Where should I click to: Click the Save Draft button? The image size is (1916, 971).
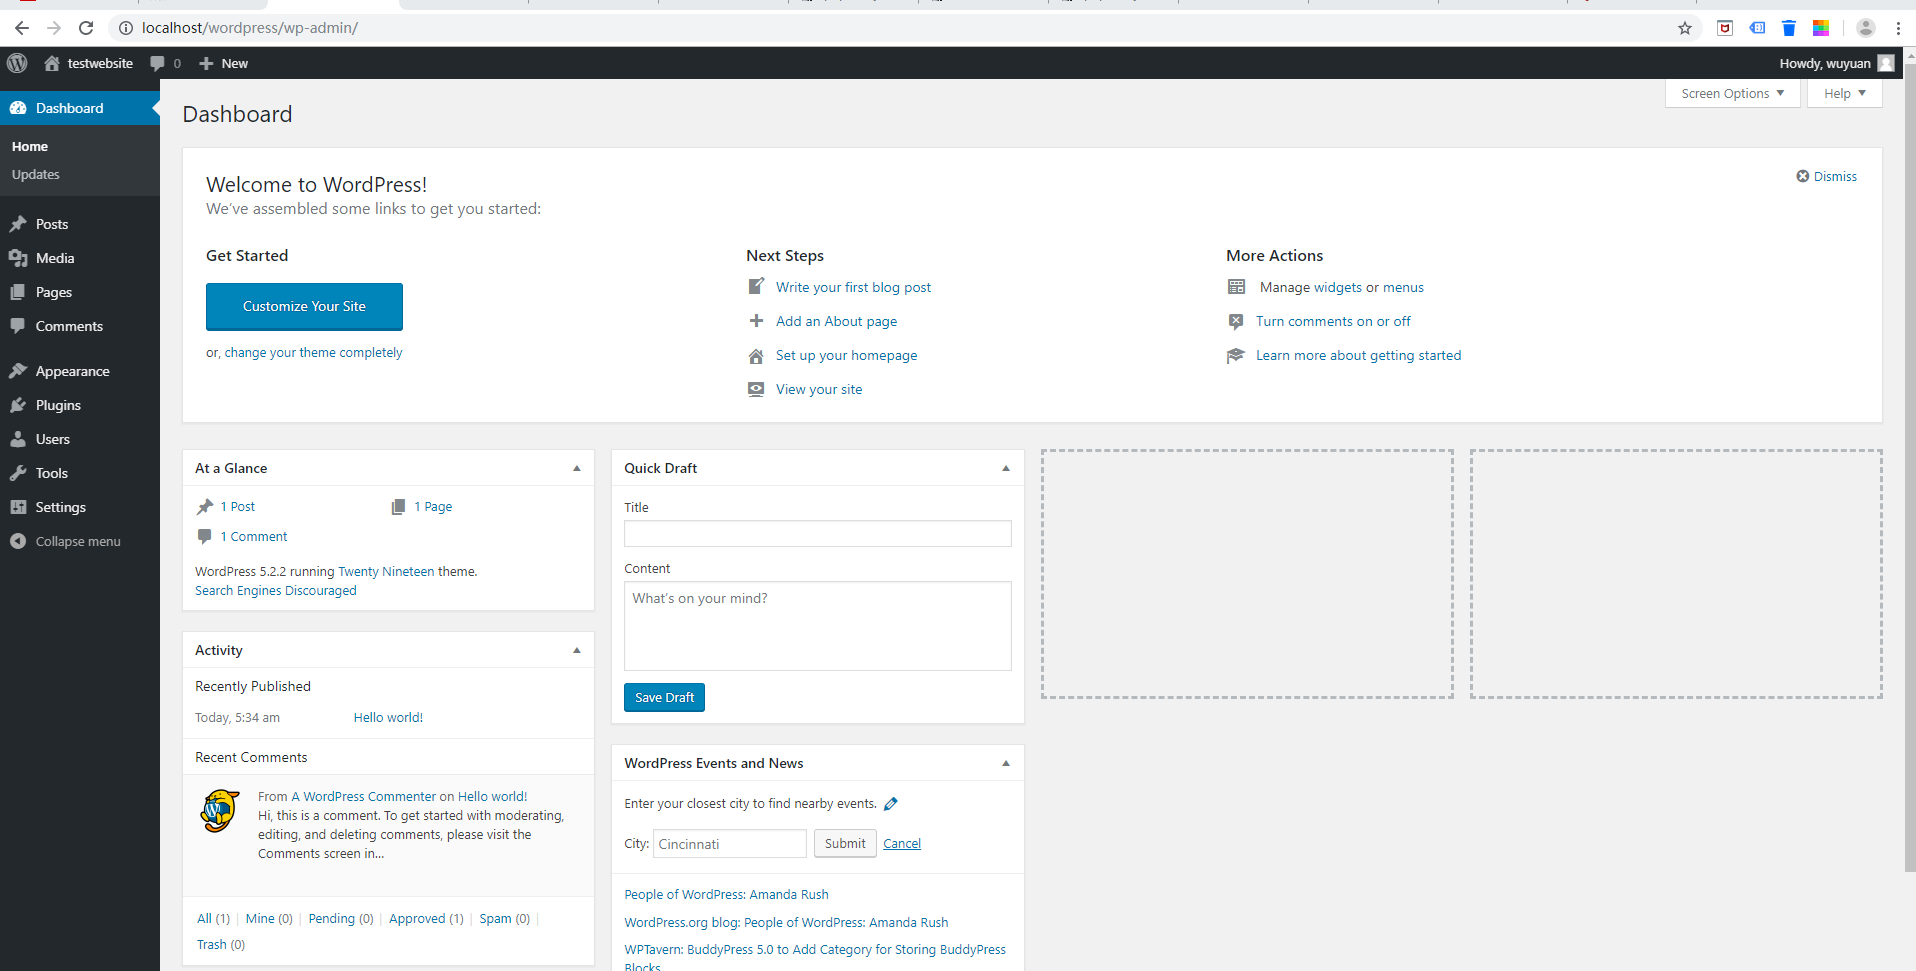tap(664, 697)
